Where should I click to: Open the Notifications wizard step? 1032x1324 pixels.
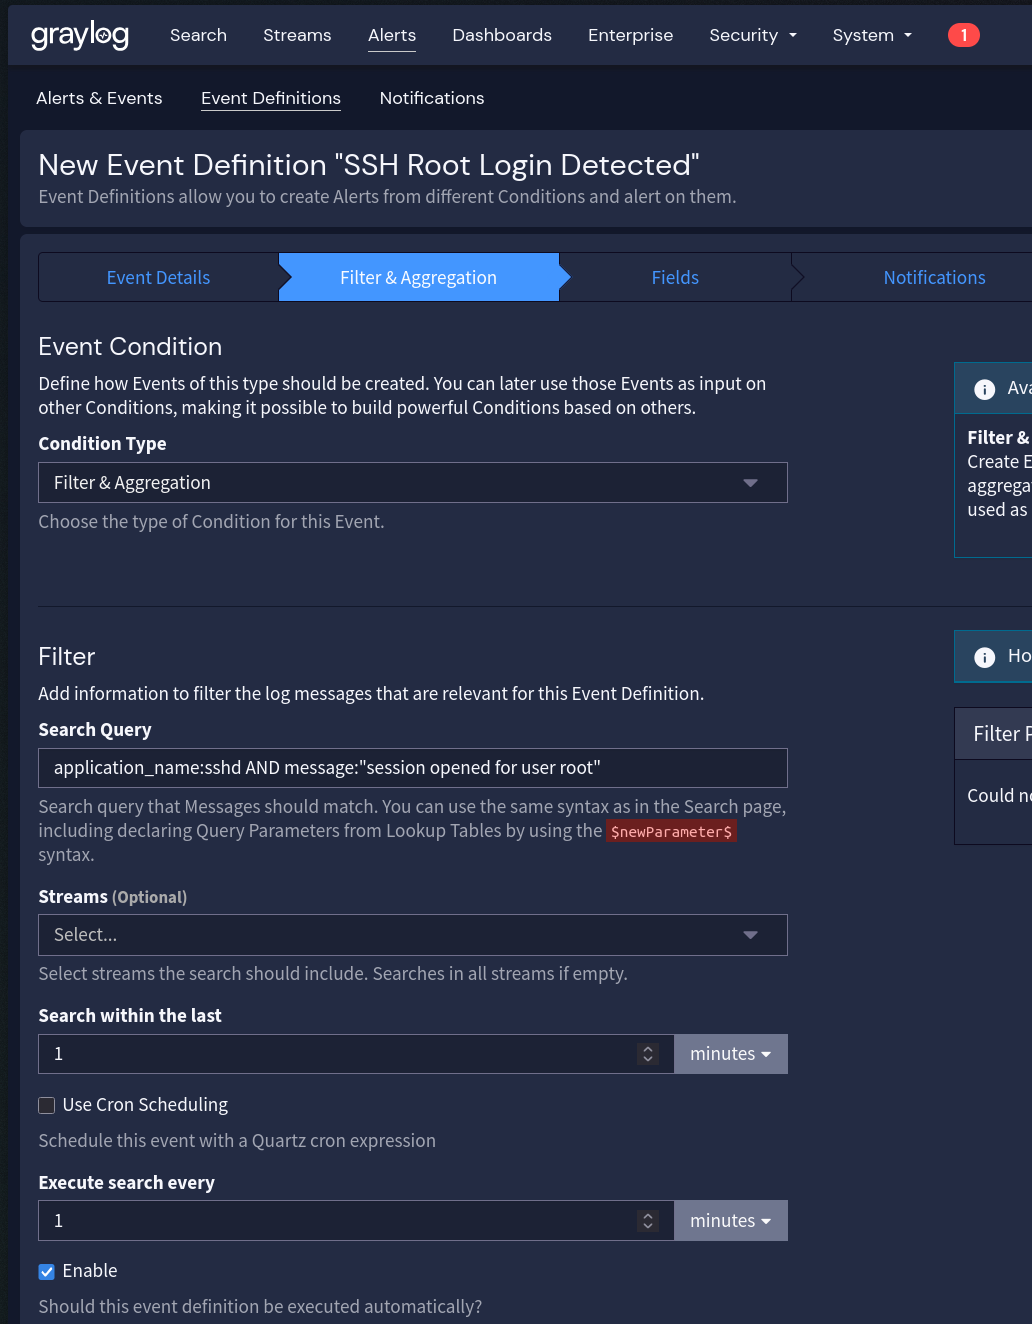934,278
